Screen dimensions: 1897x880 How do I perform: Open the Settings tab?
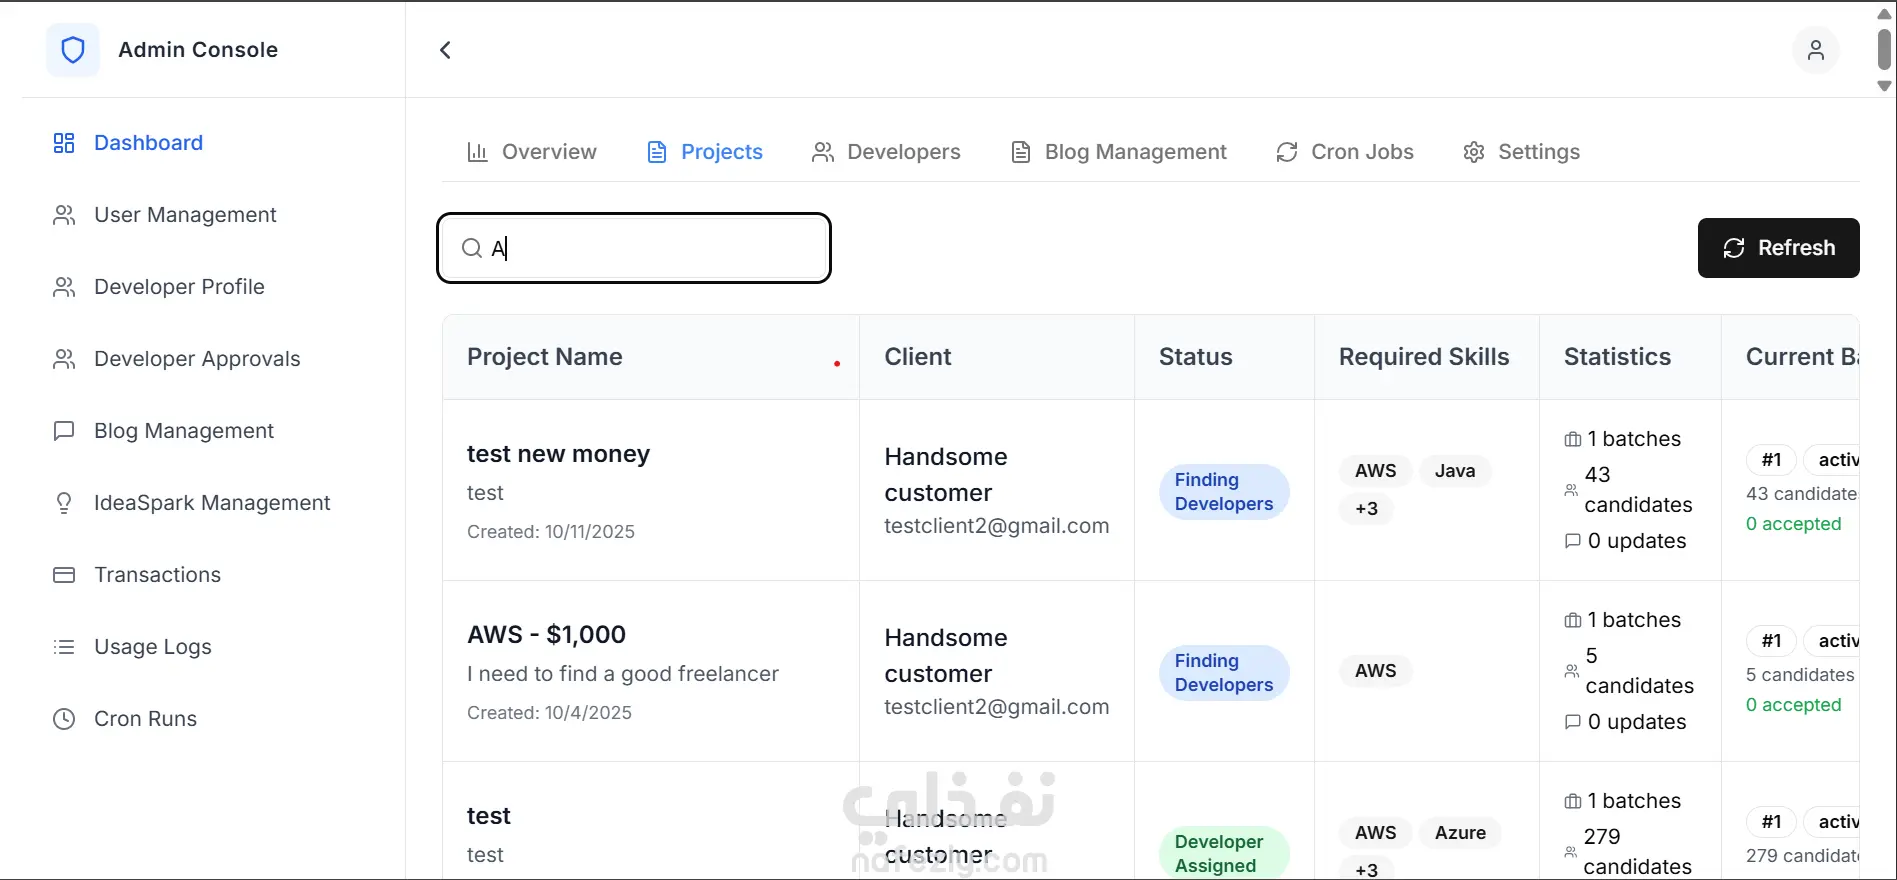pyautogui.click(x=1521, y=152)
